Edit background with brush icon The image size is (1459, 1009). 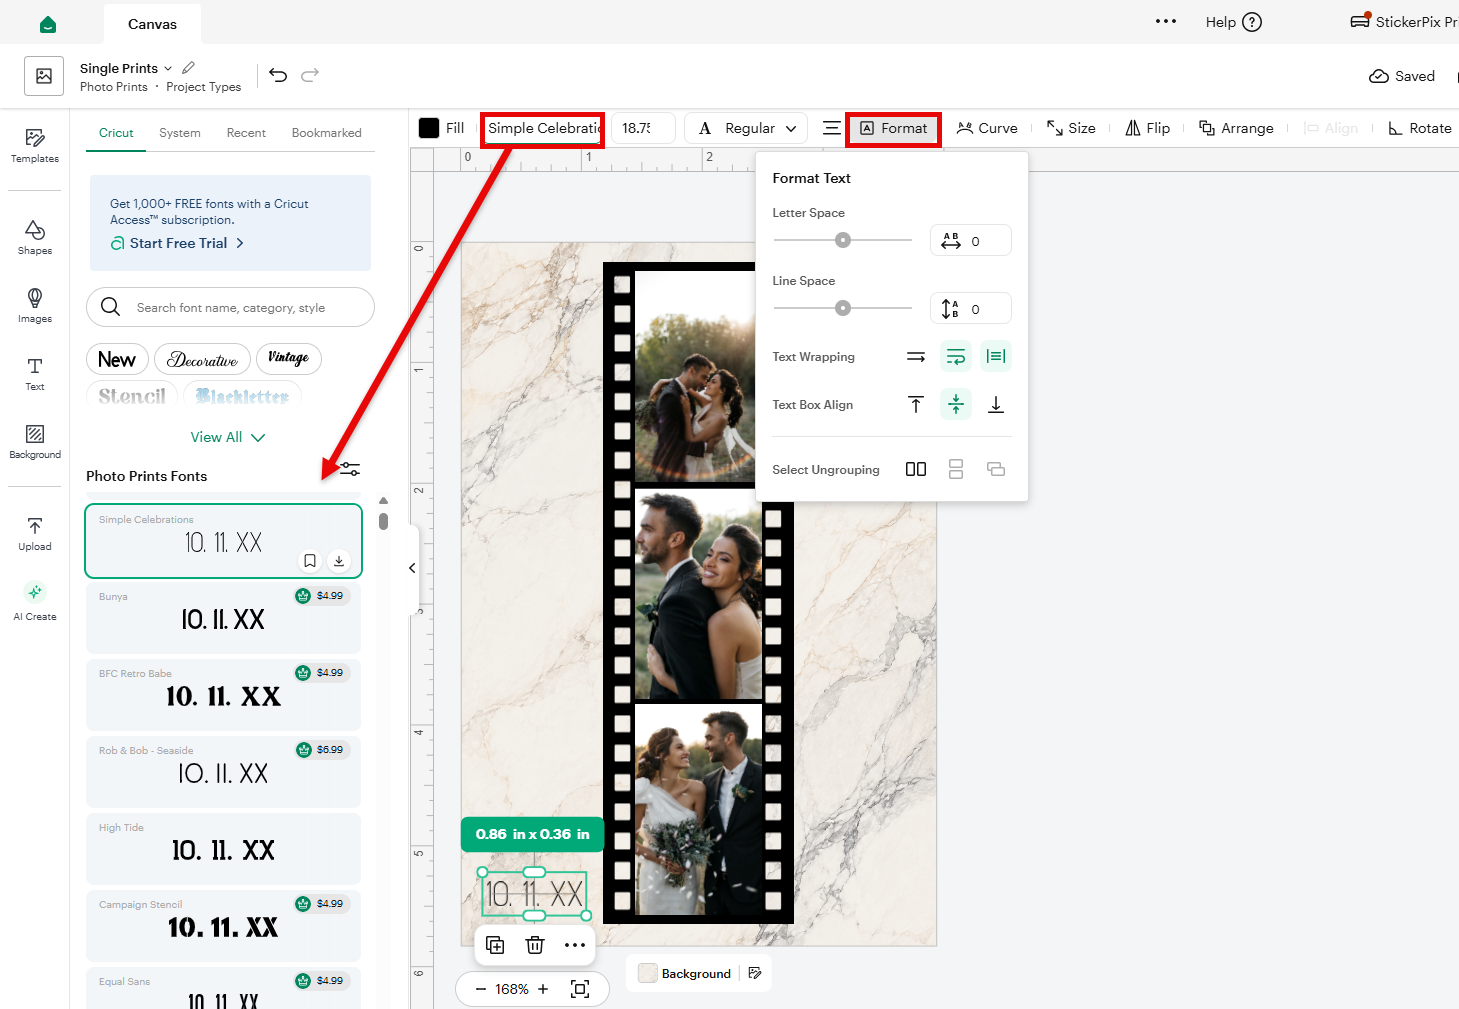[755, 973]
